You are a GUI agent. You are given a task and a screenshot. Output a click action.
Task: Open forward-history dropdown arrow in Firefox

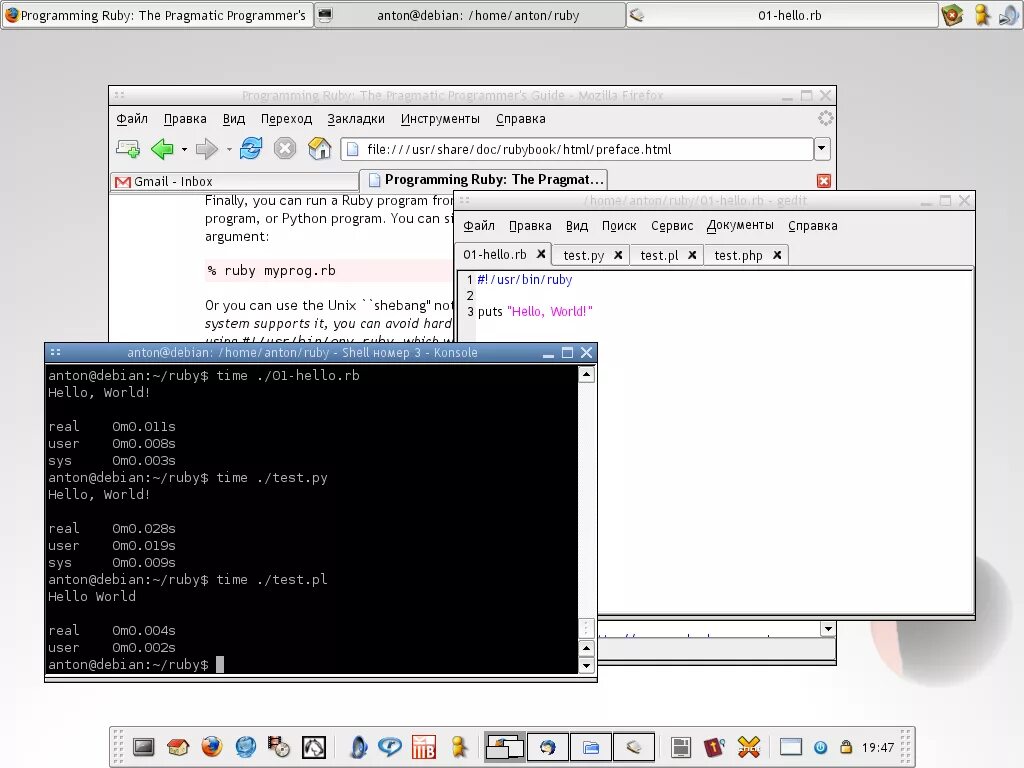pos(229,150)
